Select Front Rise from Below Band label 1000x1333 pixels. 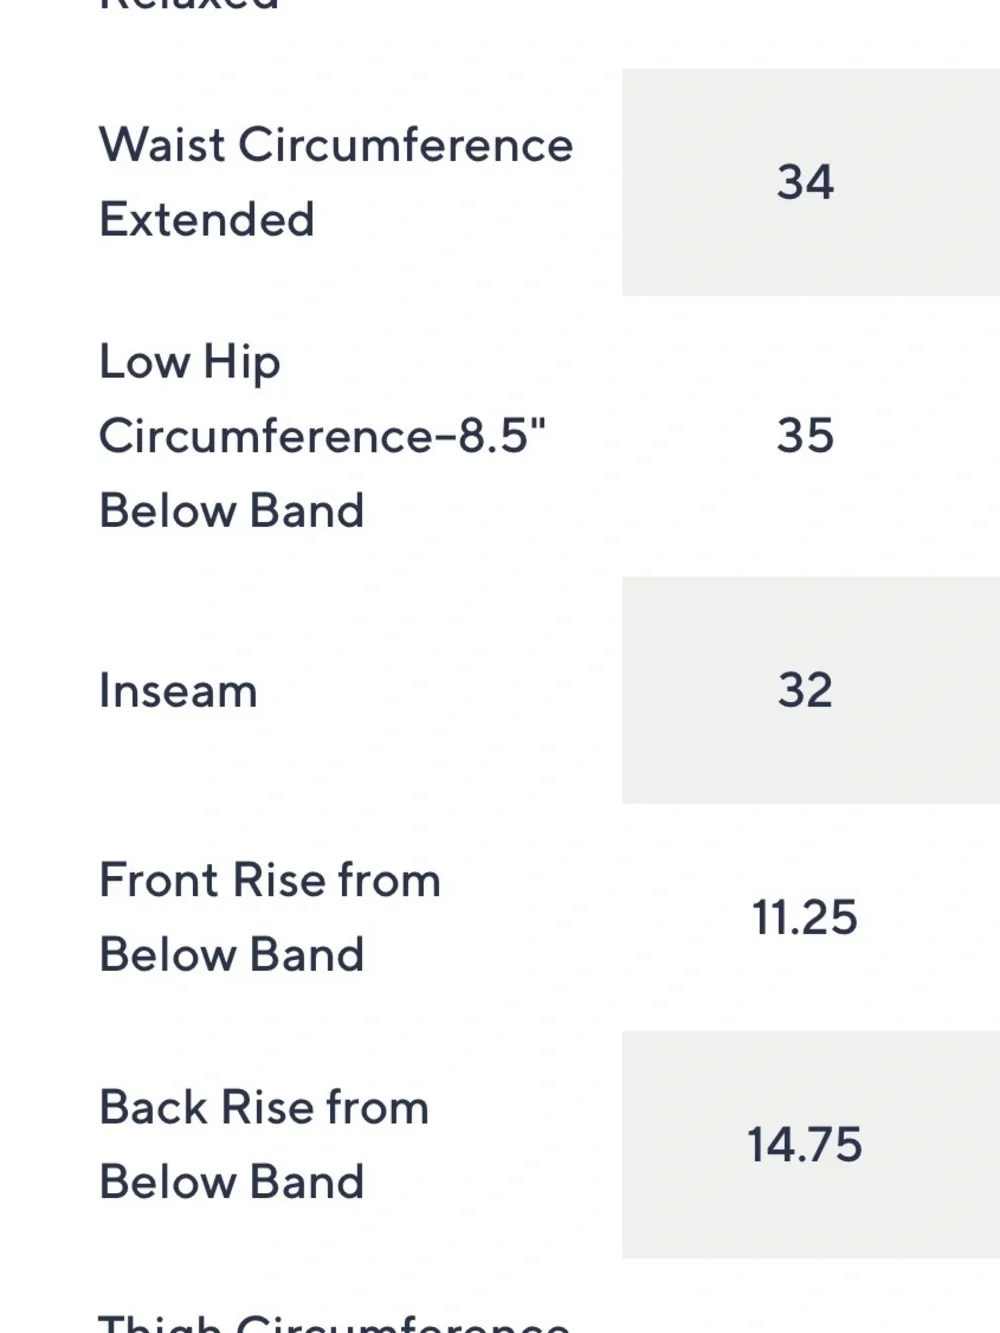coord(270,917)
